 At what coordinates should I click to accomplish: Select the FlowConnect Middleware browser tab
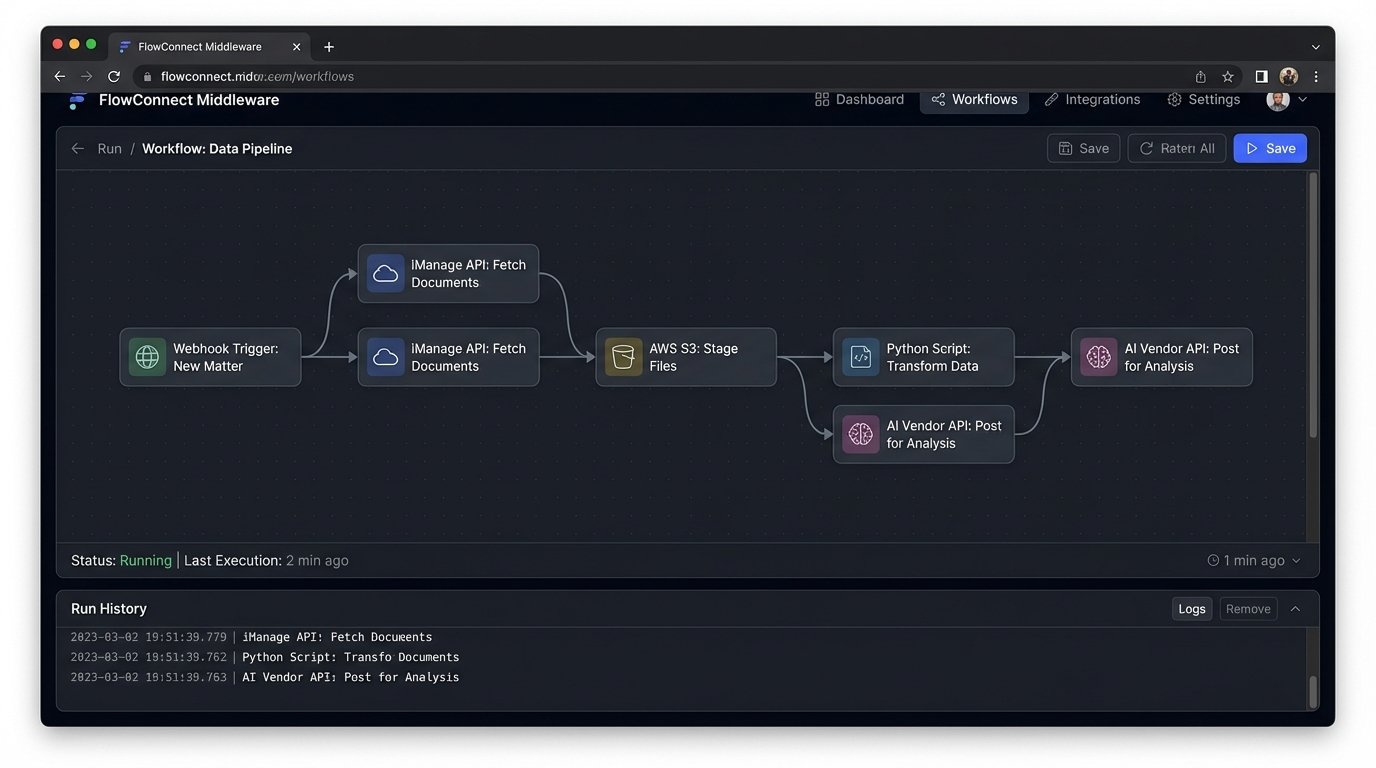click(200, 46)
